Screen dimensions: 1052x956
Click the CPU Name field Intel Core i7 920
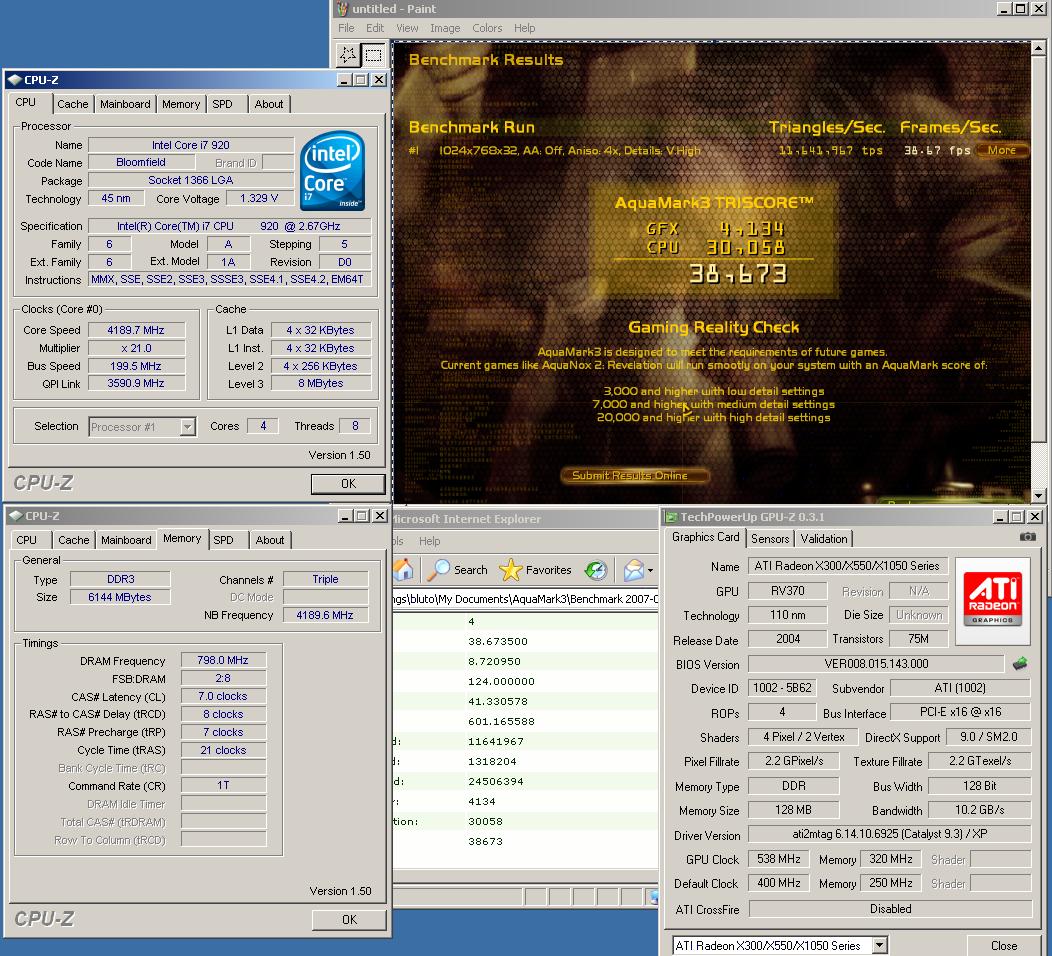pos(191,145)
